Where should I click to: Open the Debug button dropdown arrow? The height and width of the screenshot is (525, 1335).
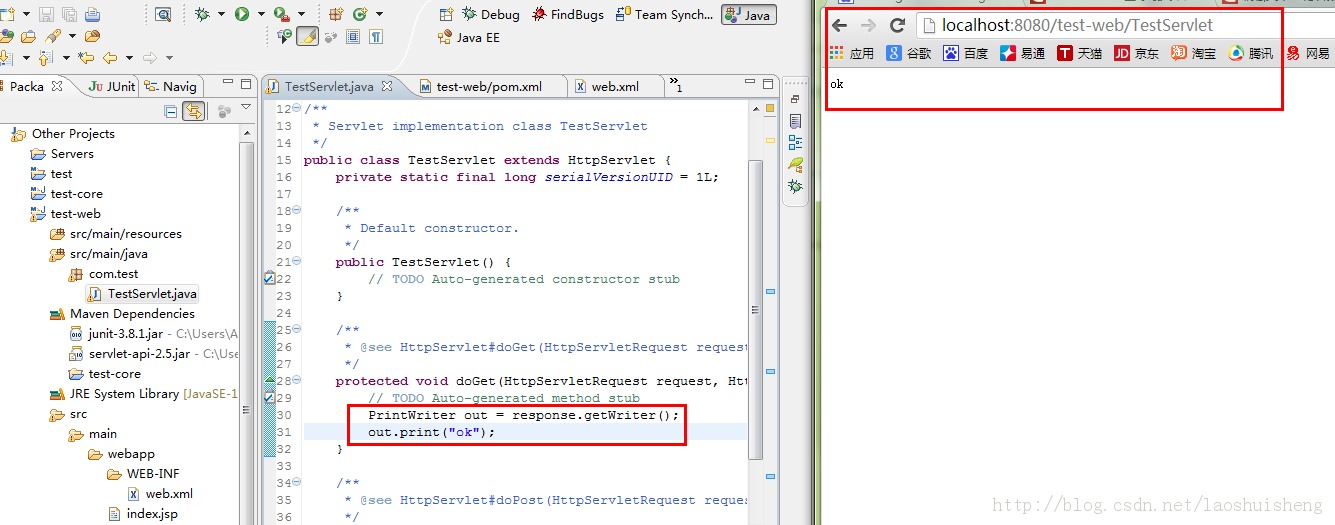pyautogui.click(x=221, y=15)
